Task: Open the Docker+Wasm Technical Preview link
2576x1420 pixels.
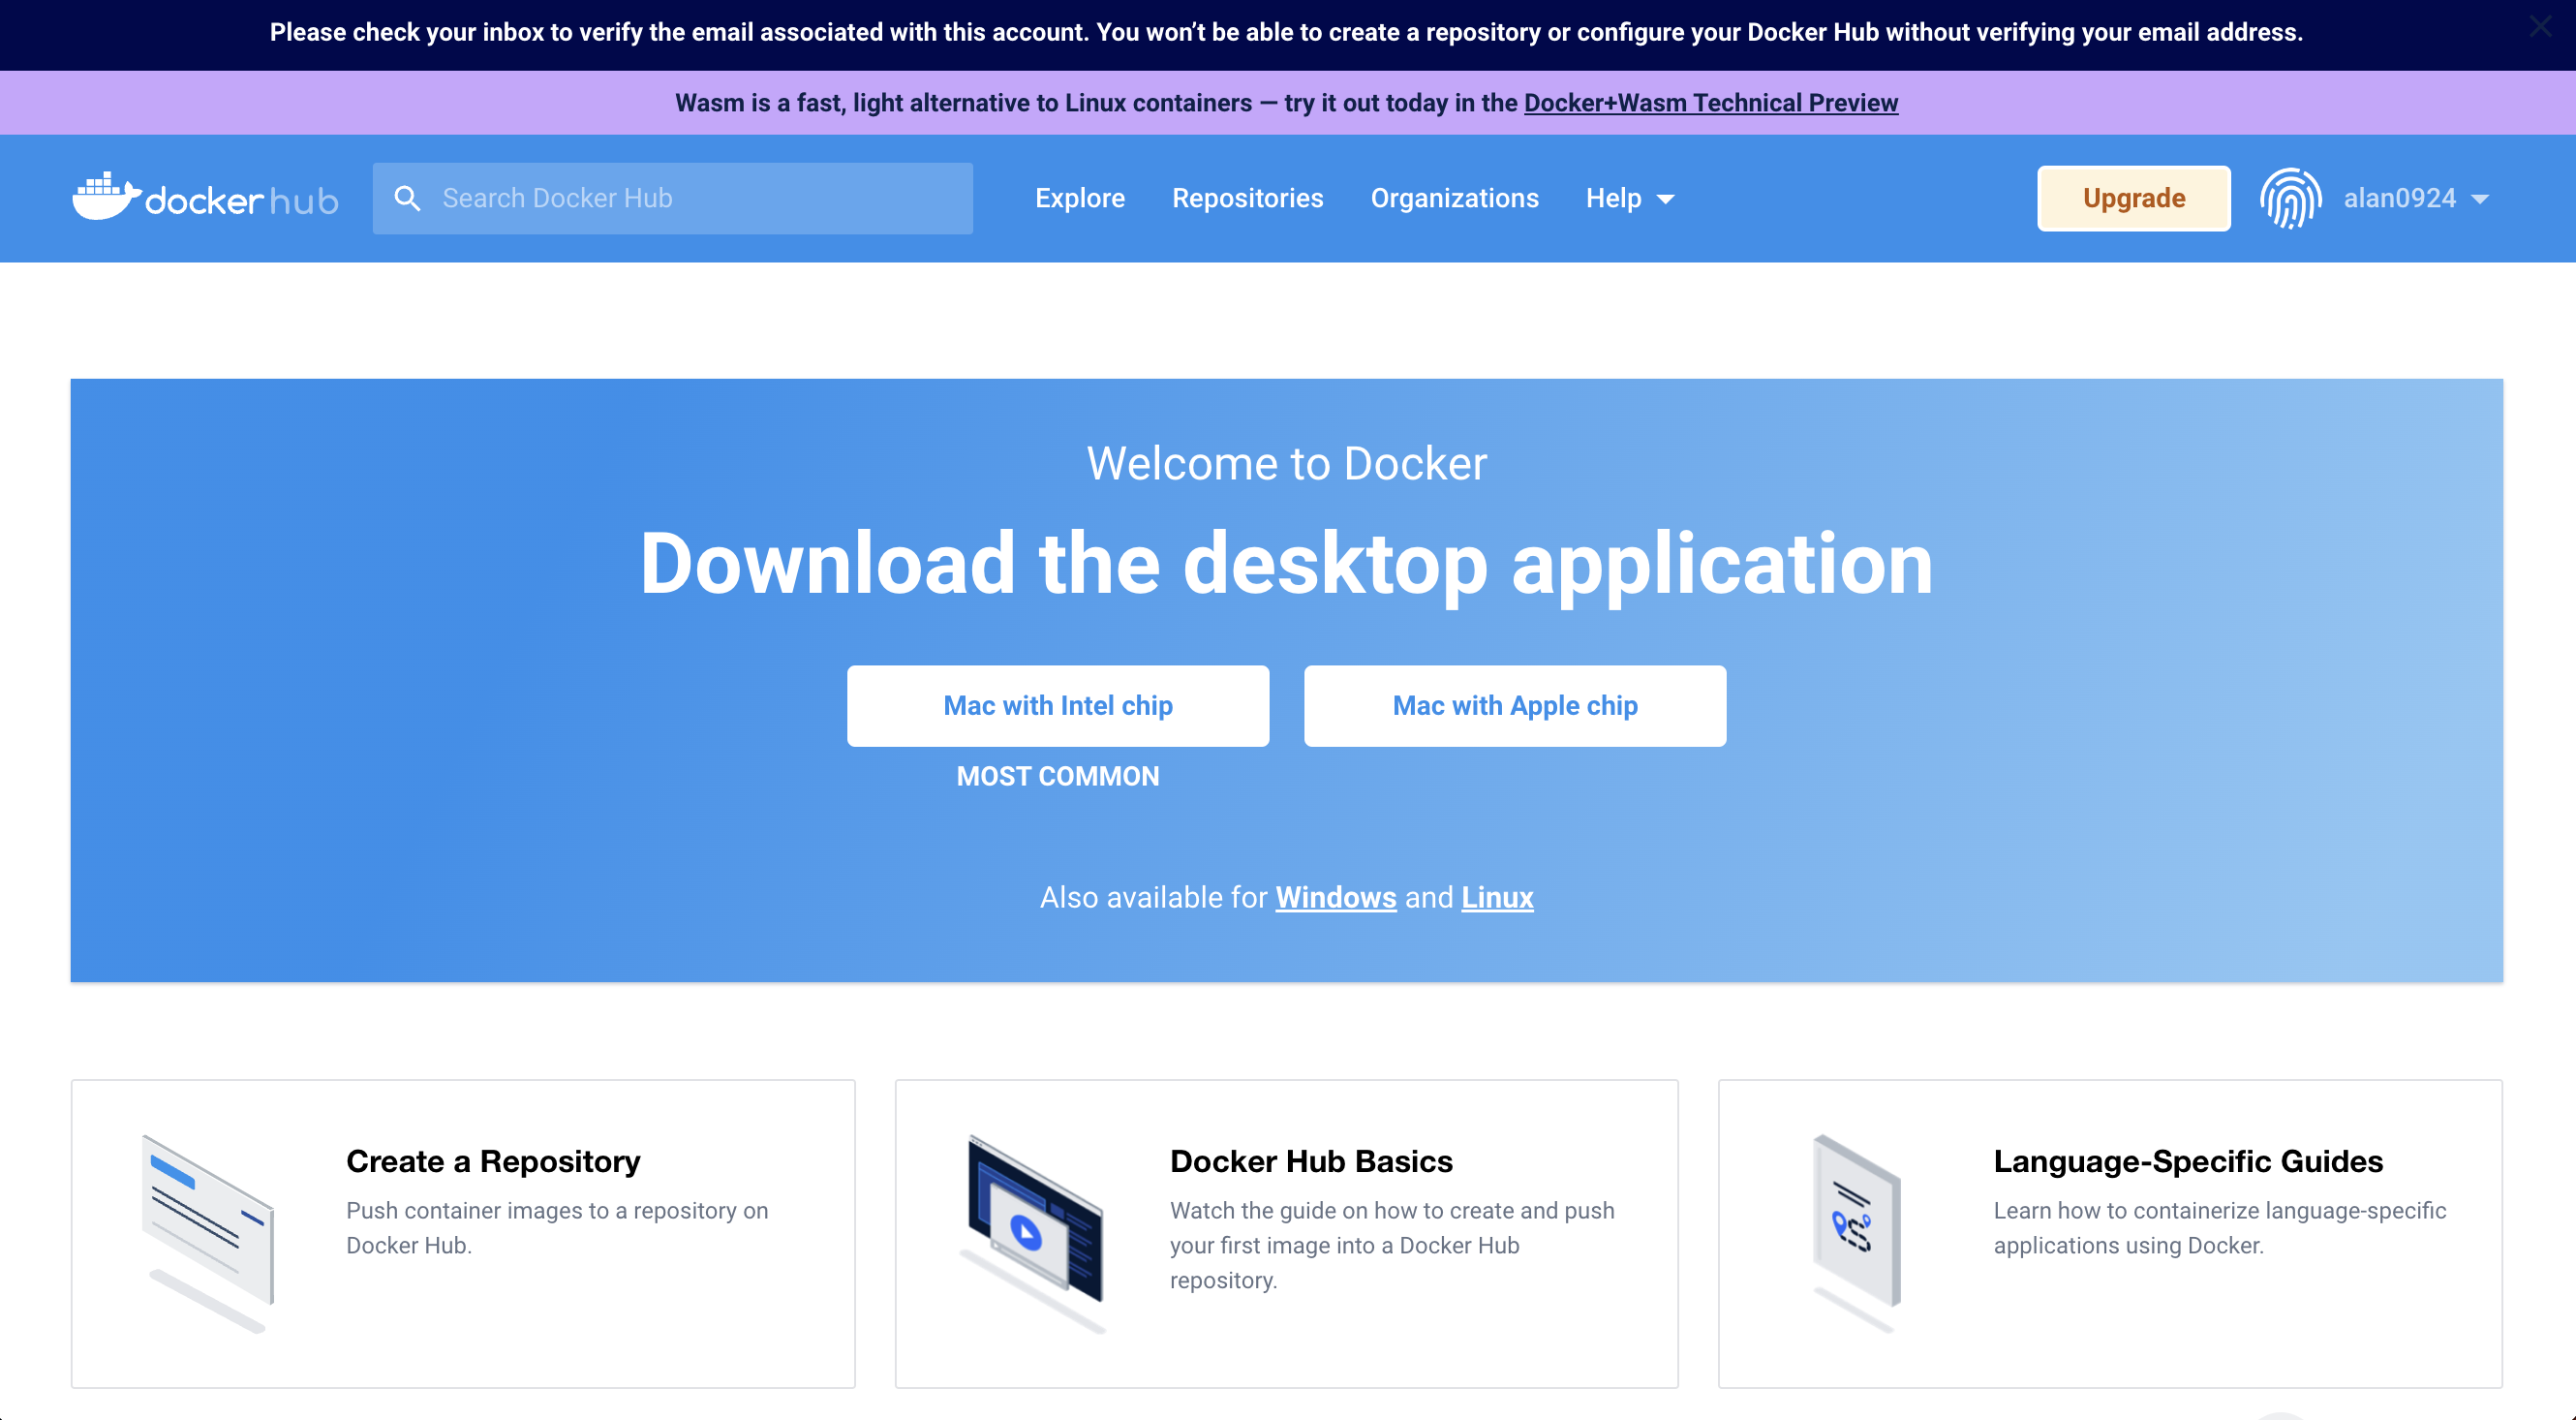Action: point(1710,102)
